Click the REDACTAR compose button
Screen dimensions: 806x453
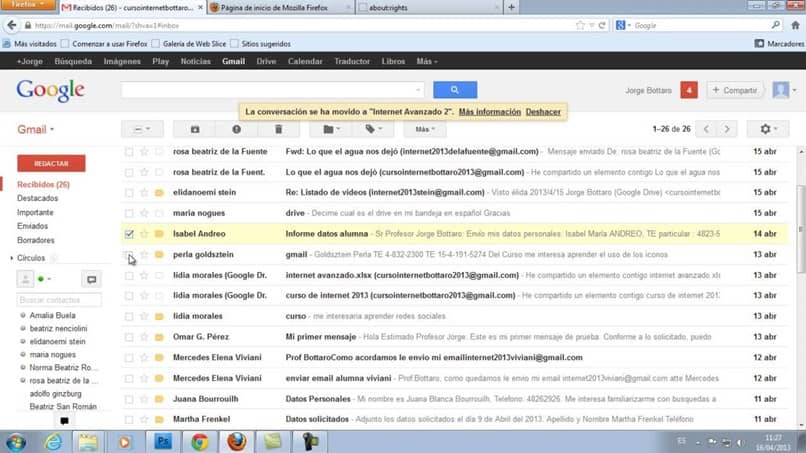tap(51, 164)
